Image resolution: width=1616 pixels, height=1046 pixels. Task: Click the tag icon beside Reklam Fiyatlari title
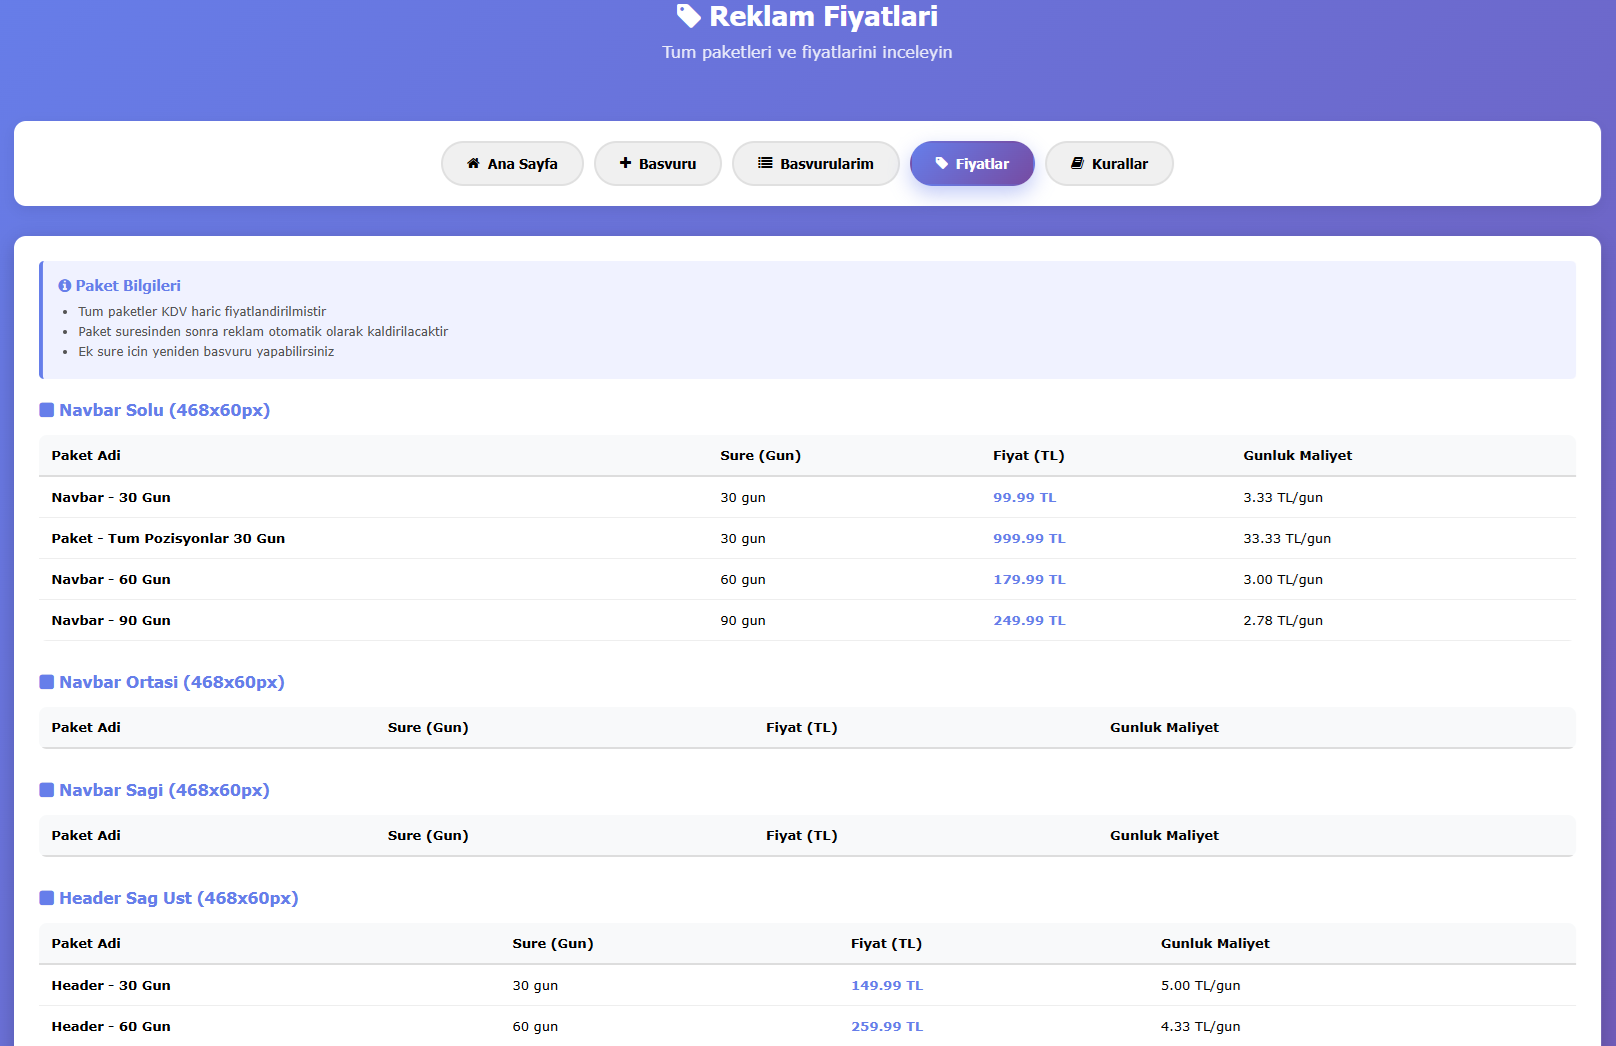688,16
